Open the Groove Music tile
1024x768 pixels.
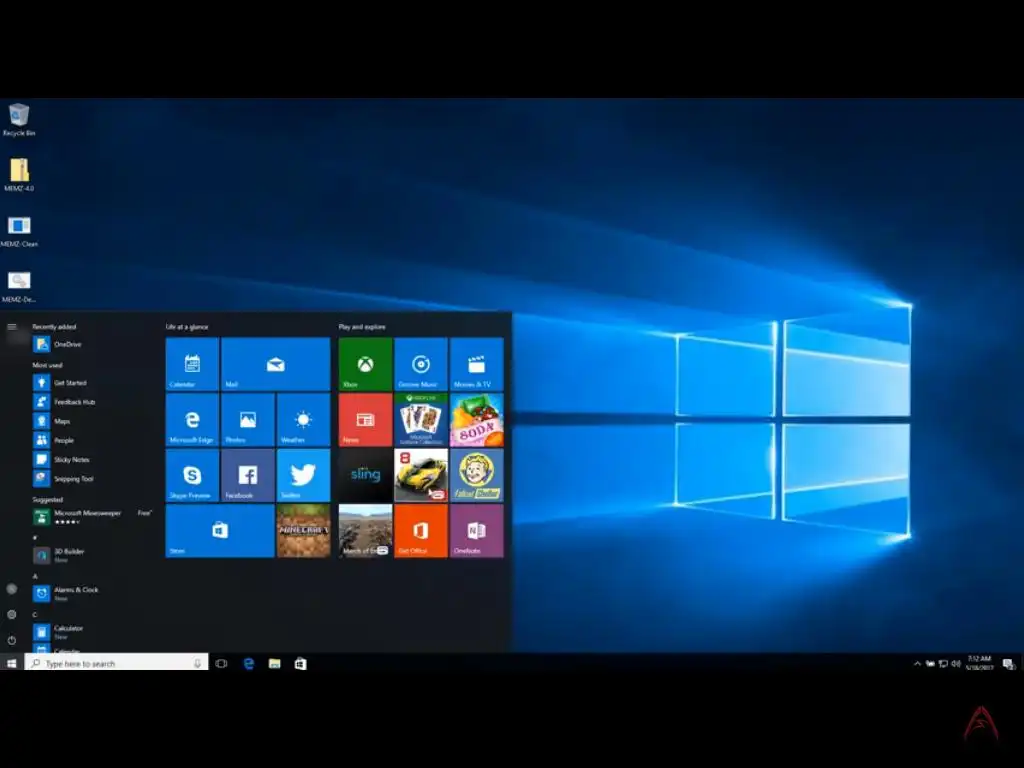point(421,364)
